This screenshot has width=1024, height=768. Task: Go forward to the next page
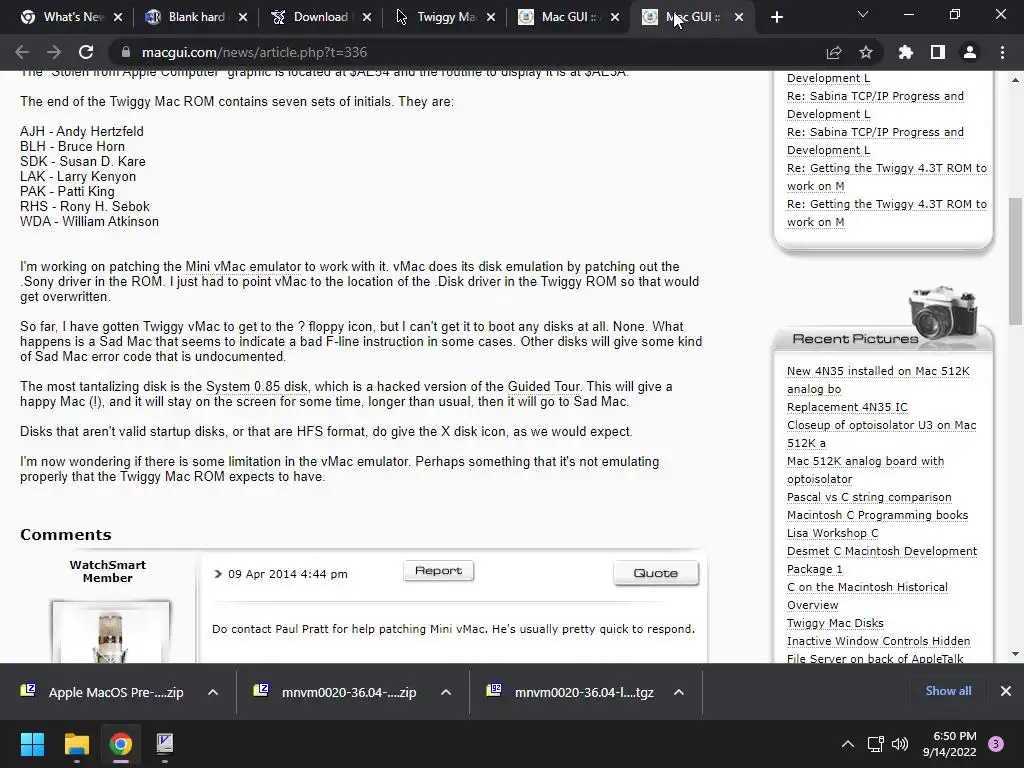(54, 52)
